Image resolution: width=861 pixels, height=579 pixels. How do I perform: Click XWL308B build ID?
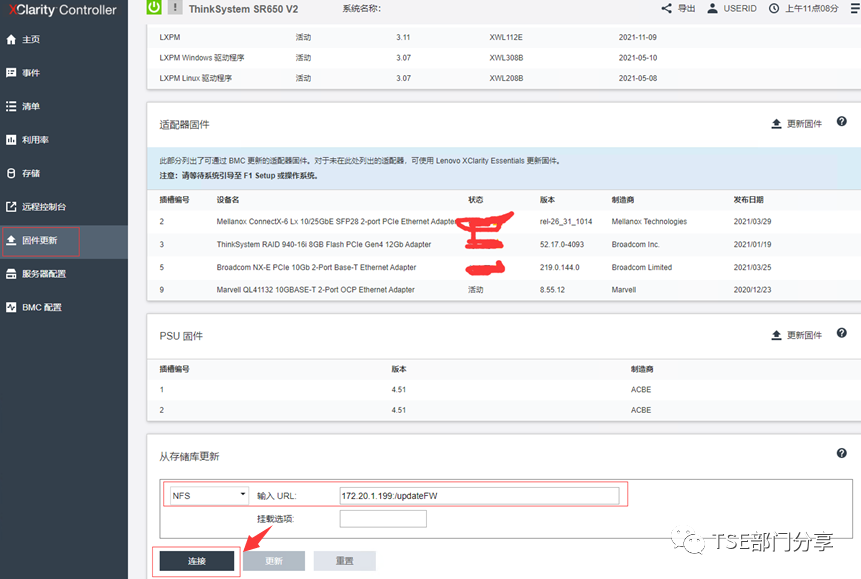(x=506, y=58)
